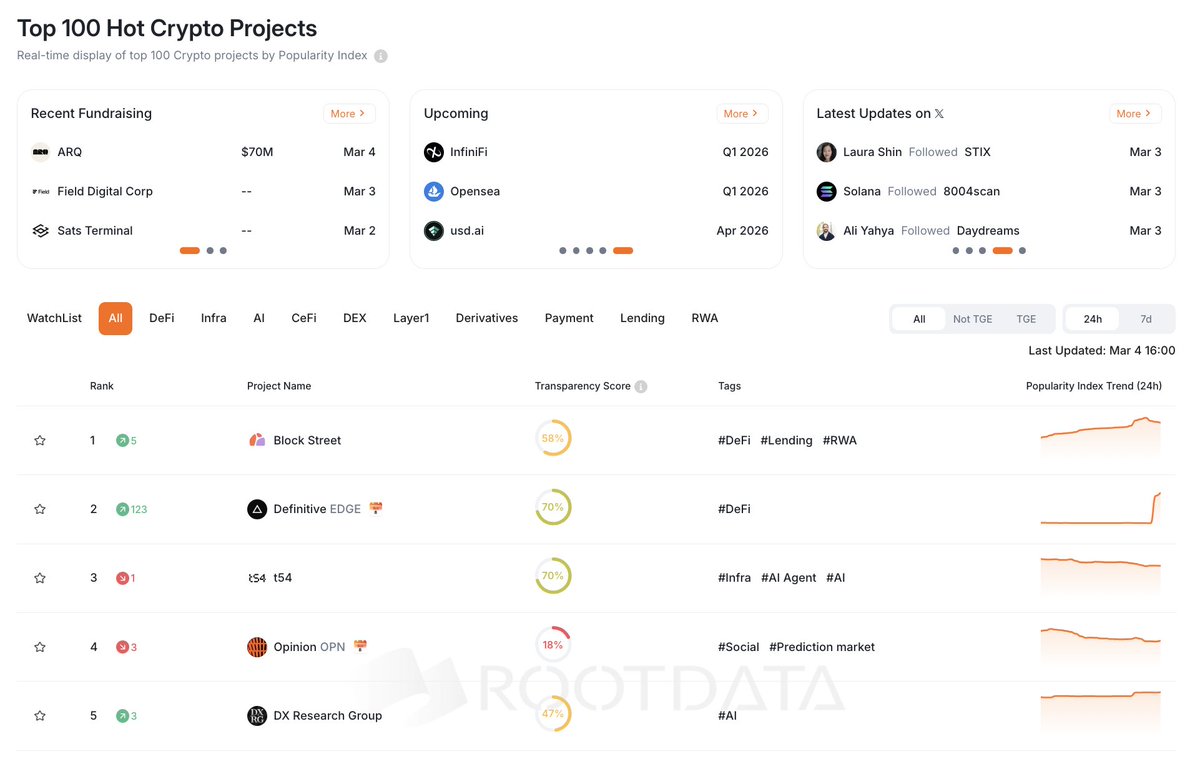Select the orange All category tab

pos(115,318)
